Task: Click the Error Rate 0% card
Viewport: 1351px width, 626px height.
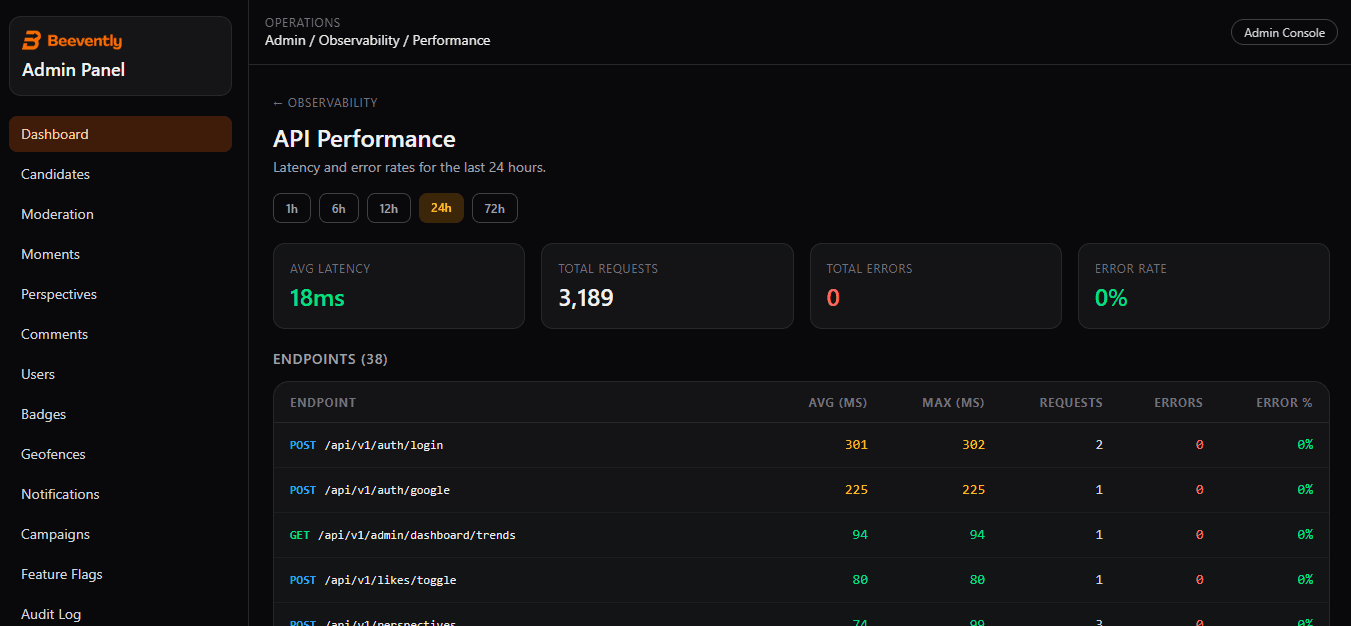Action: (1204, 286)
